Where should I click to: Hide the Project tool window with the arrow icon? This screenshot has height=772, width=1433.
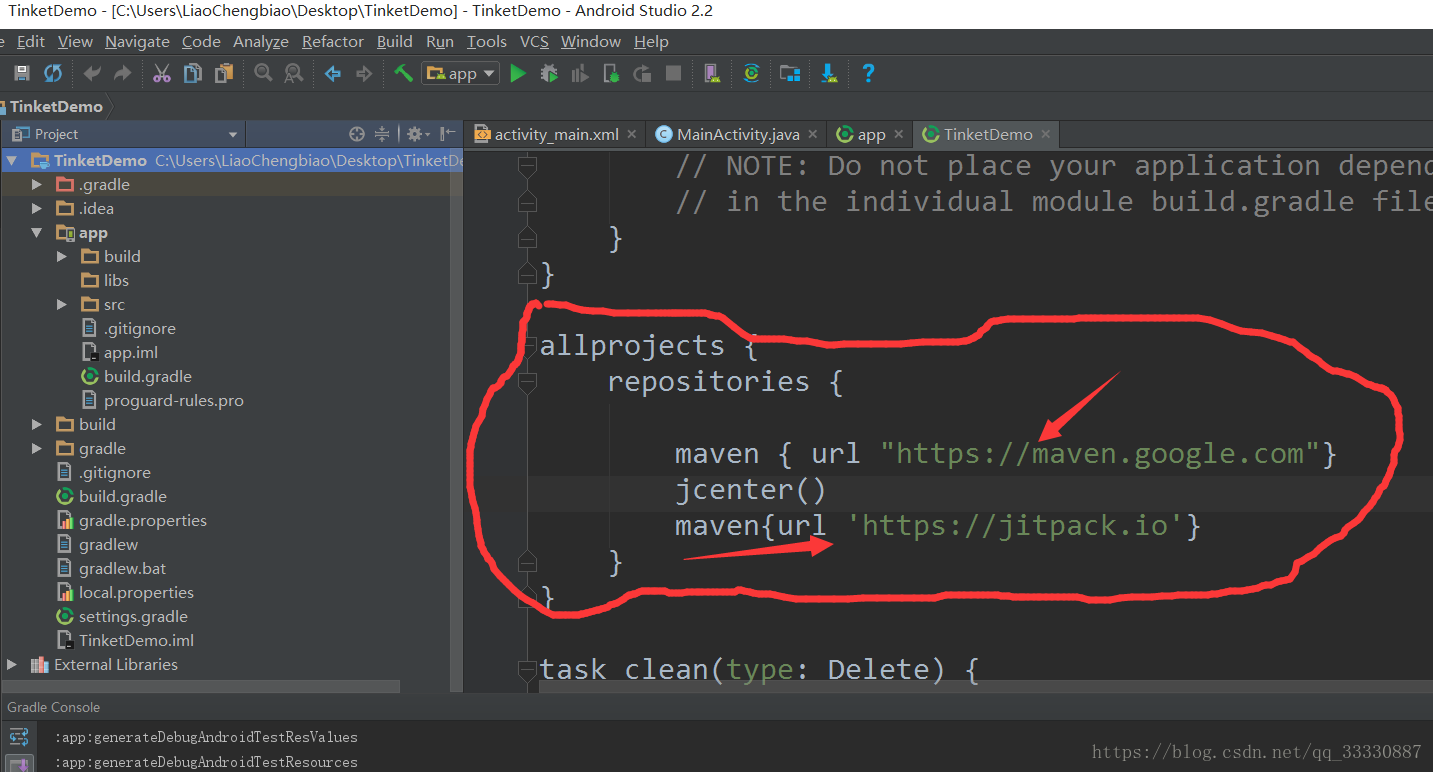click(448, 134)
